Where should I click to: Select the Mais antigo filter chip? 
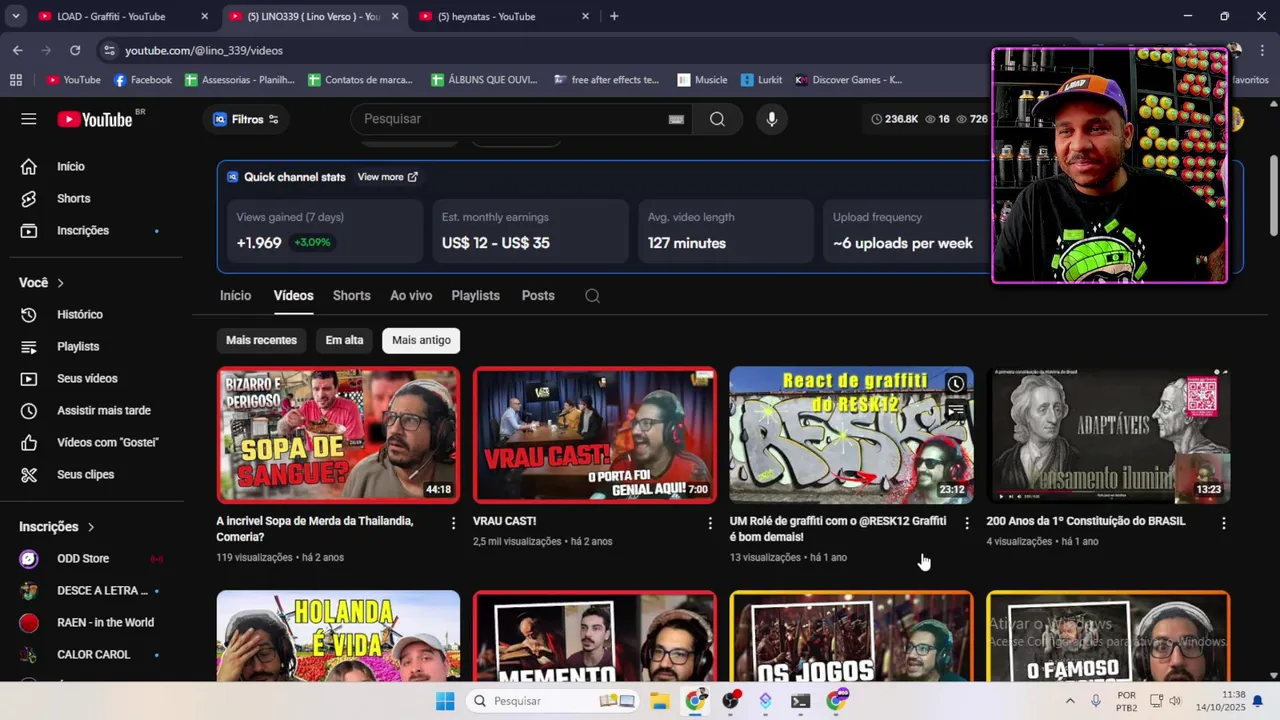[421, 340]
